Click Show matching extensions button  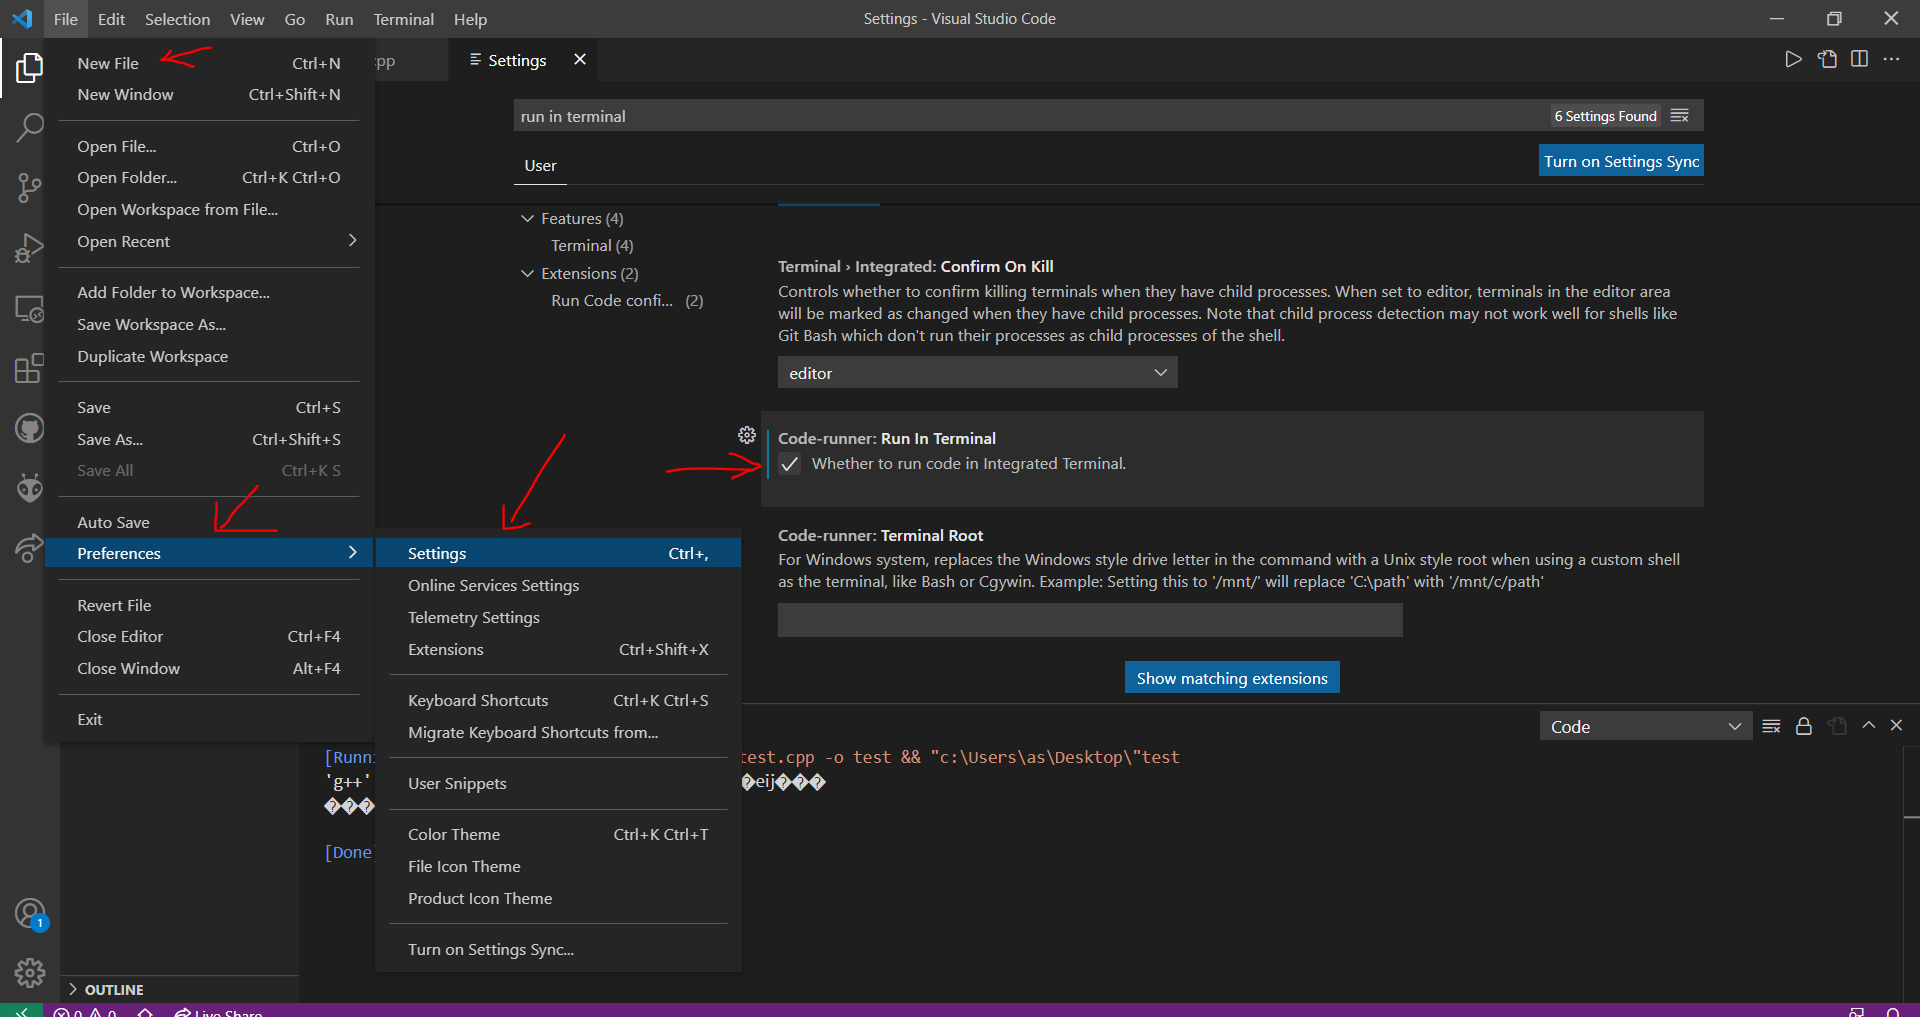(1232, 678)
